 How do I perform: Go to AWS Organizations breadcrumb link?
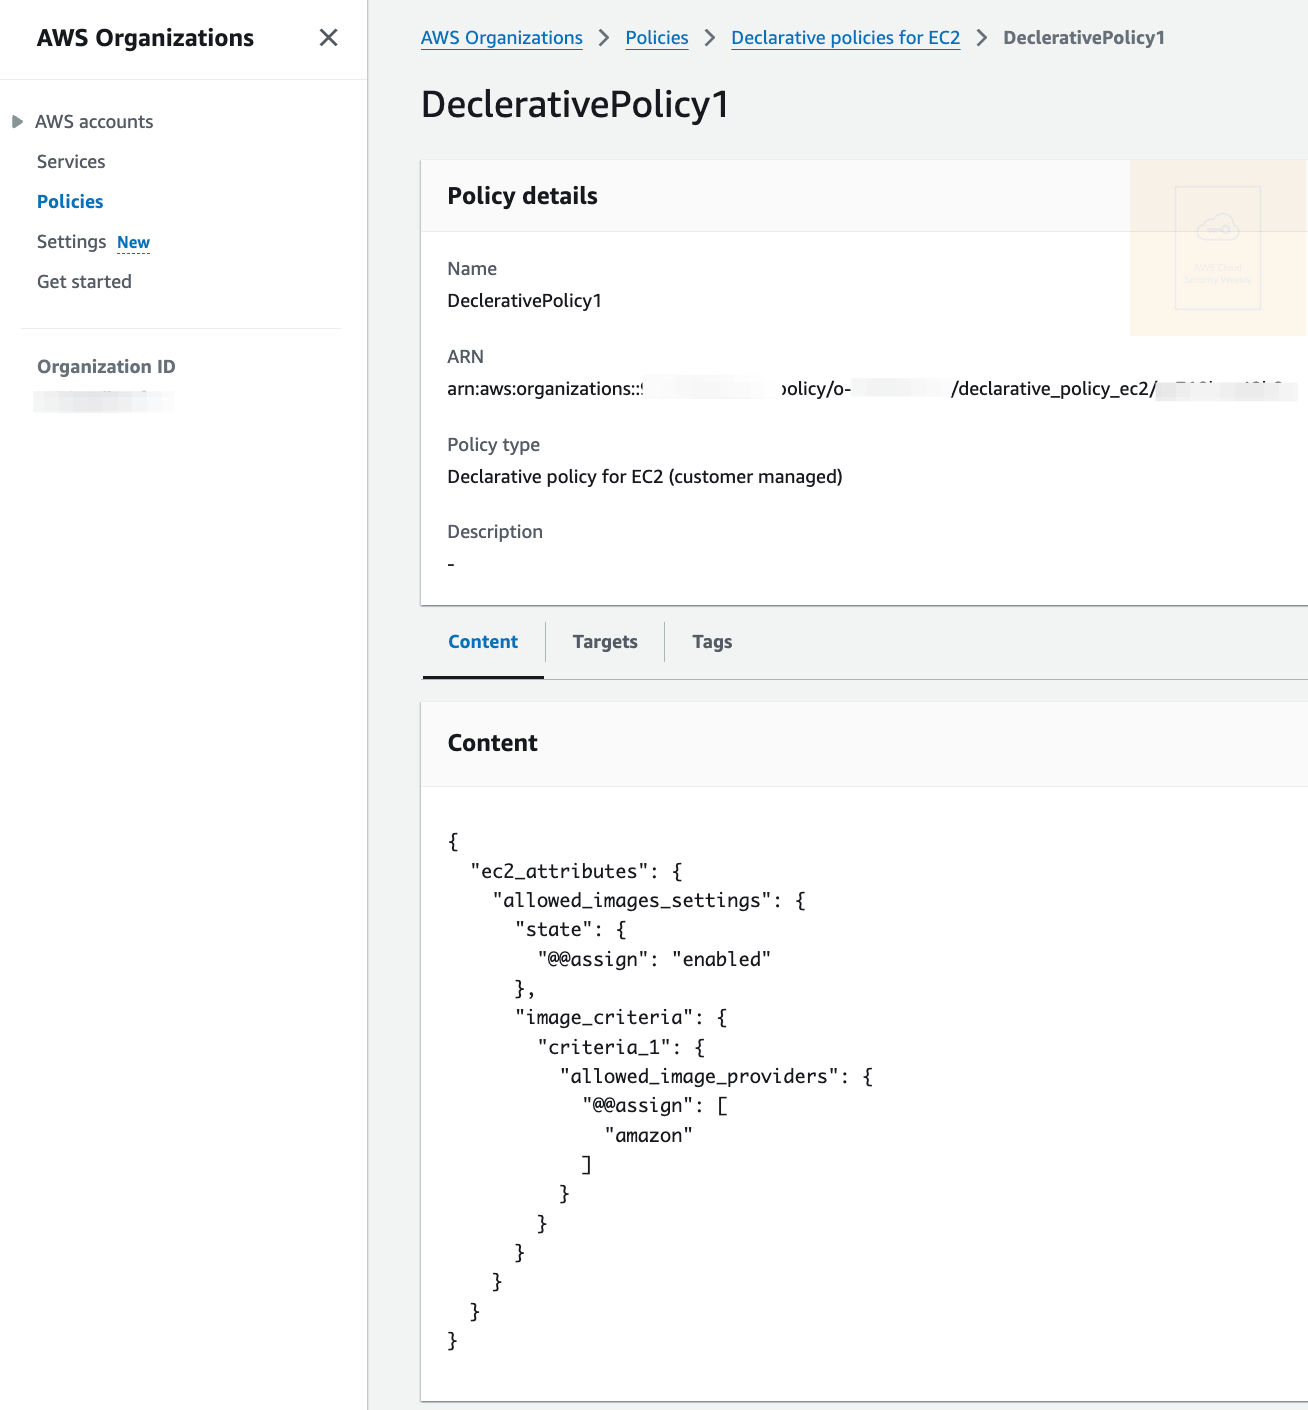(x=501, y=38)
